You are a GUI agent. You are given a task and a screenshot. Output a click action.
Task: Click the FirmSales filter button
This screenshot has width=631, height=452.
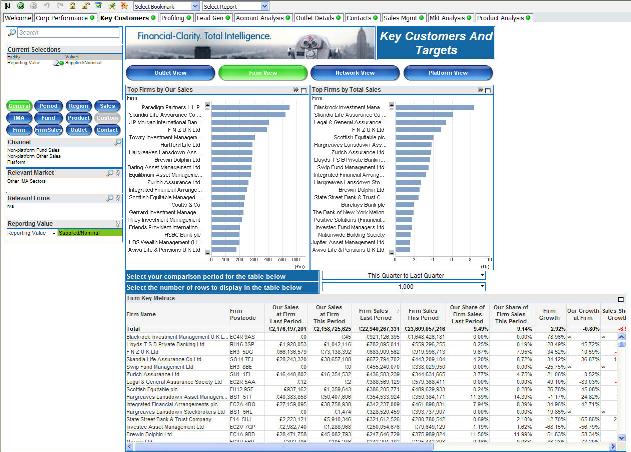coord(49,130)
